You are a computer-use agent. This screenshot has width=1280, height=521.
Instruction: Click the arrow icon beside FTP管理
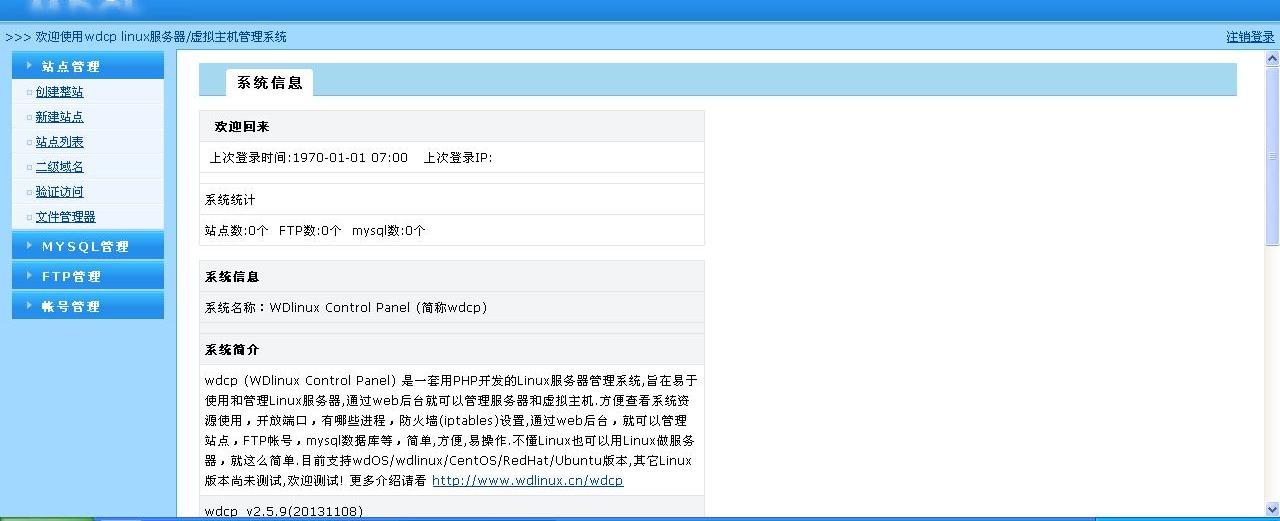[x=30, y=276]
